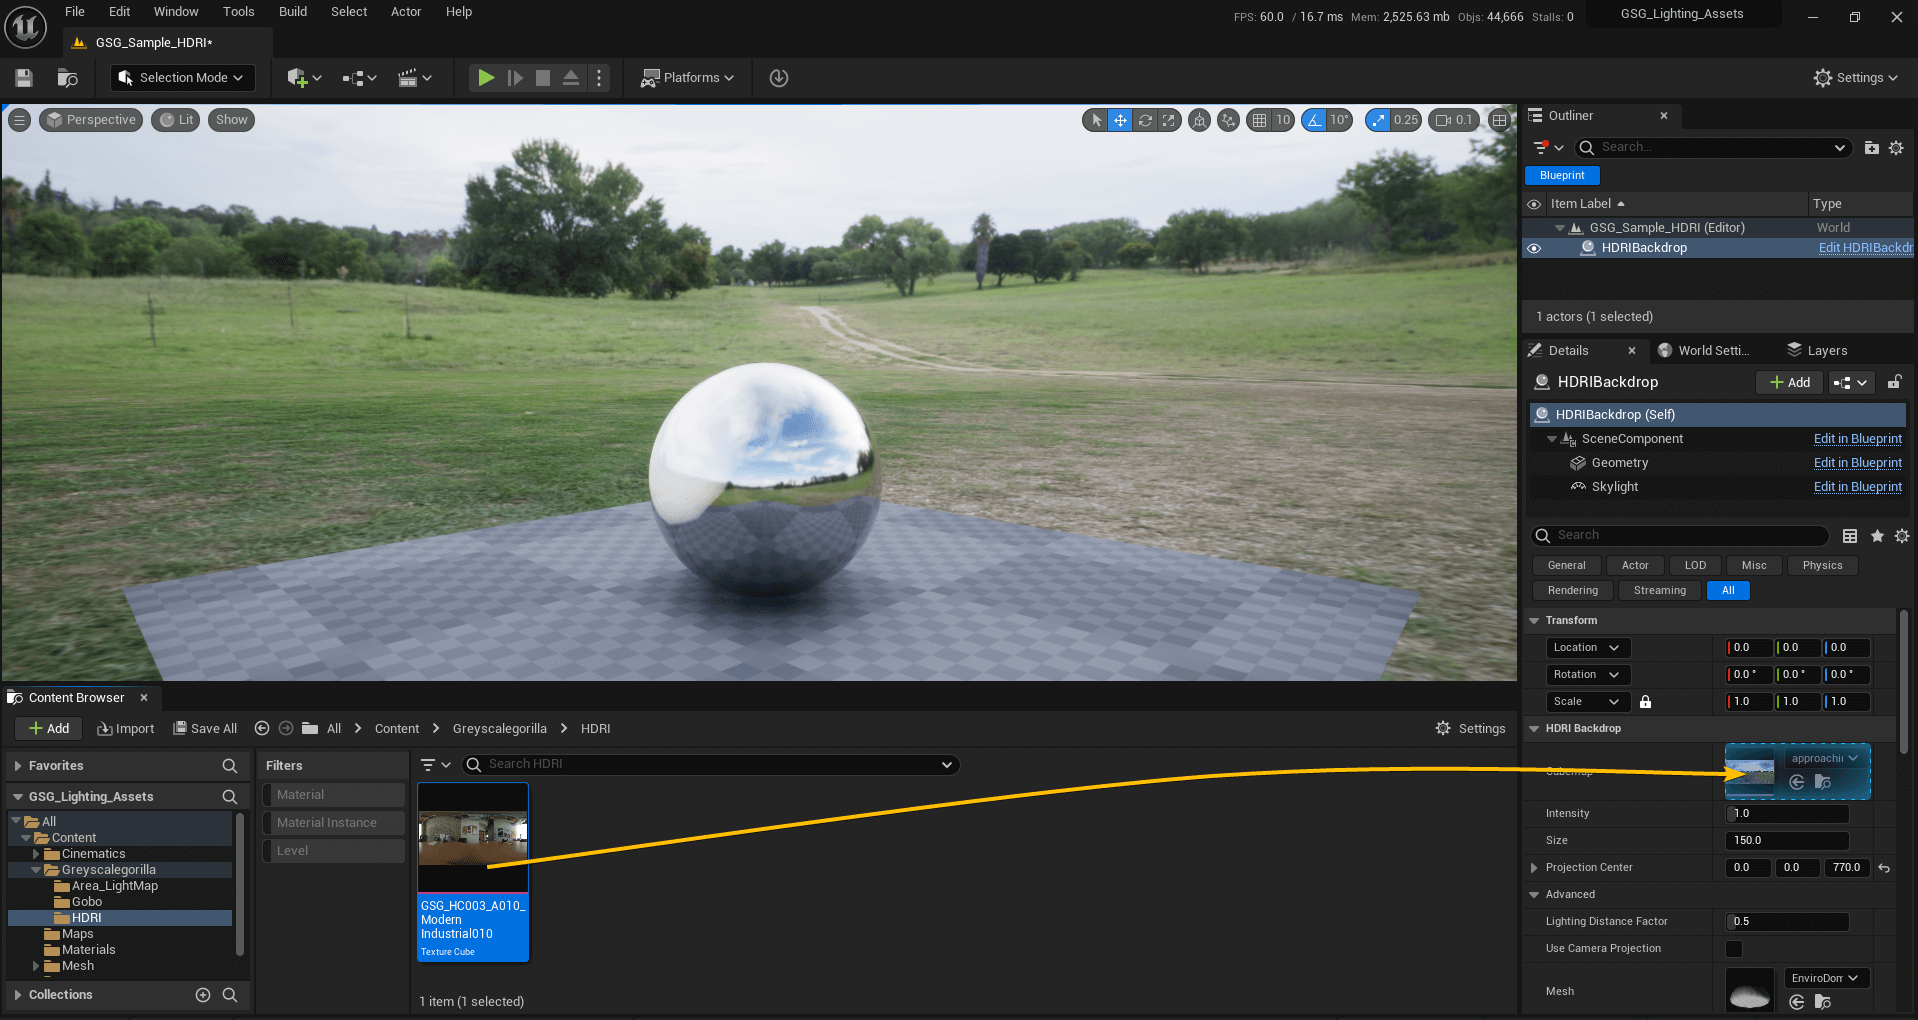Open camera speed 0.1 setting
Screen dimensions: 1918x1020
click(1453, 120)
